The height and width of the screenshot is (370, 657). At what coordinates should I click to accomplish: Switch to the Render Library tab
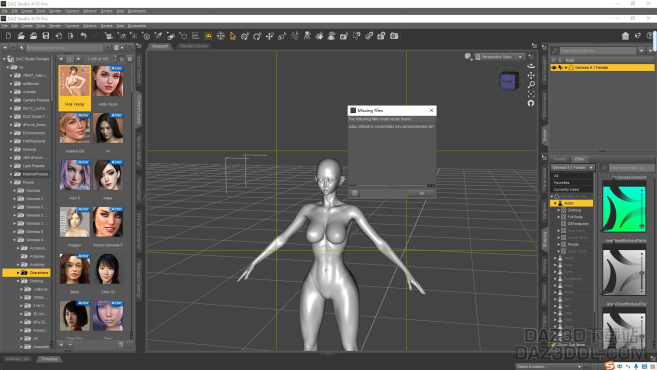click(x=194, y=46)
